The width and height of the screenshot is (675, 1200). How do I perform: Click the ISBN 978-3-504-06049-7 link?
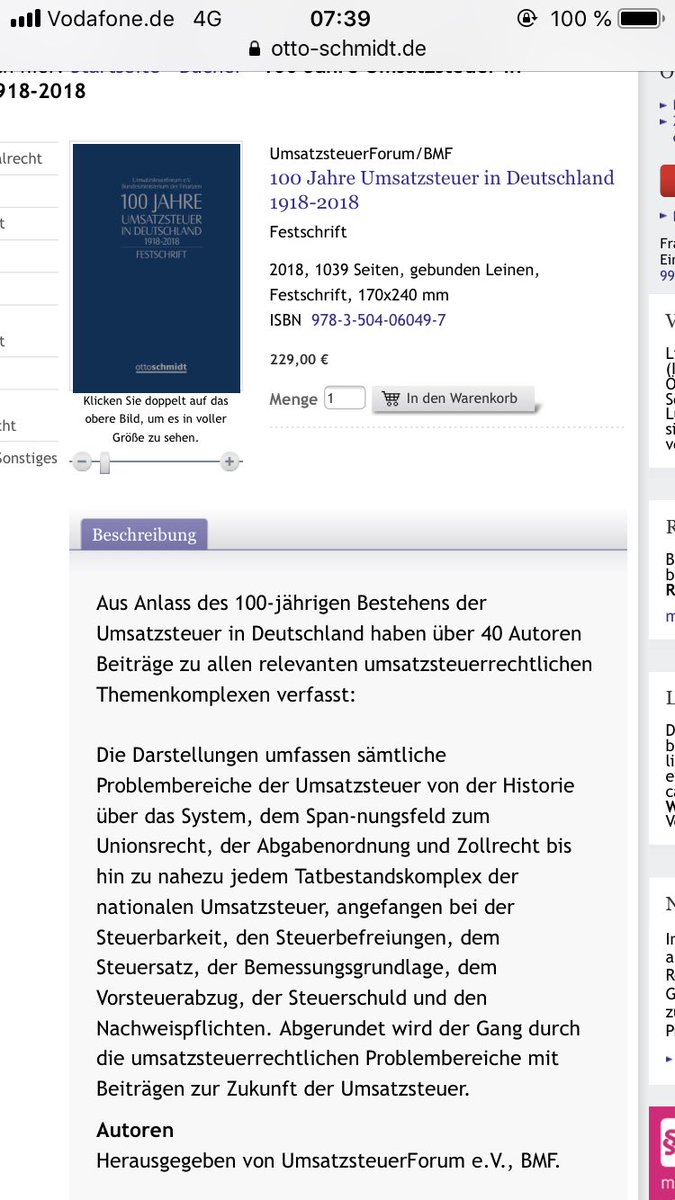point(379,320)
